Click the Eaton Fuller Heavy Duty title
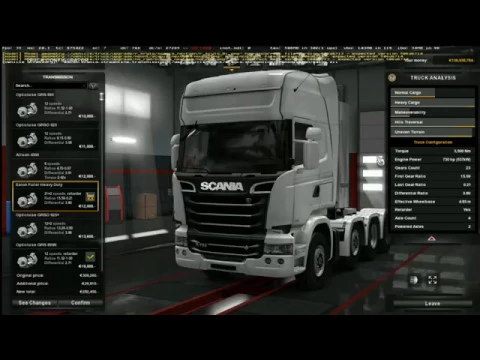The image size is (480, 360). (x=39, y=185)
